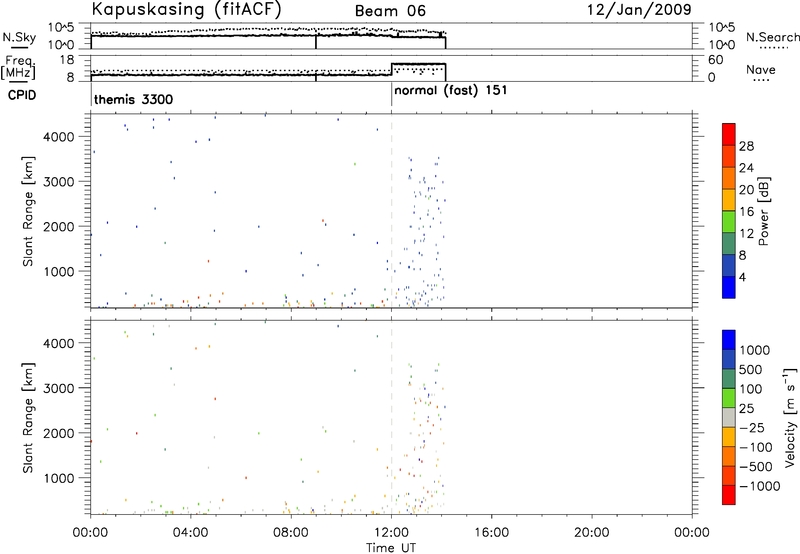Click the CPID row label
Viewport: 800px width, 554px height.
[22, 95]
